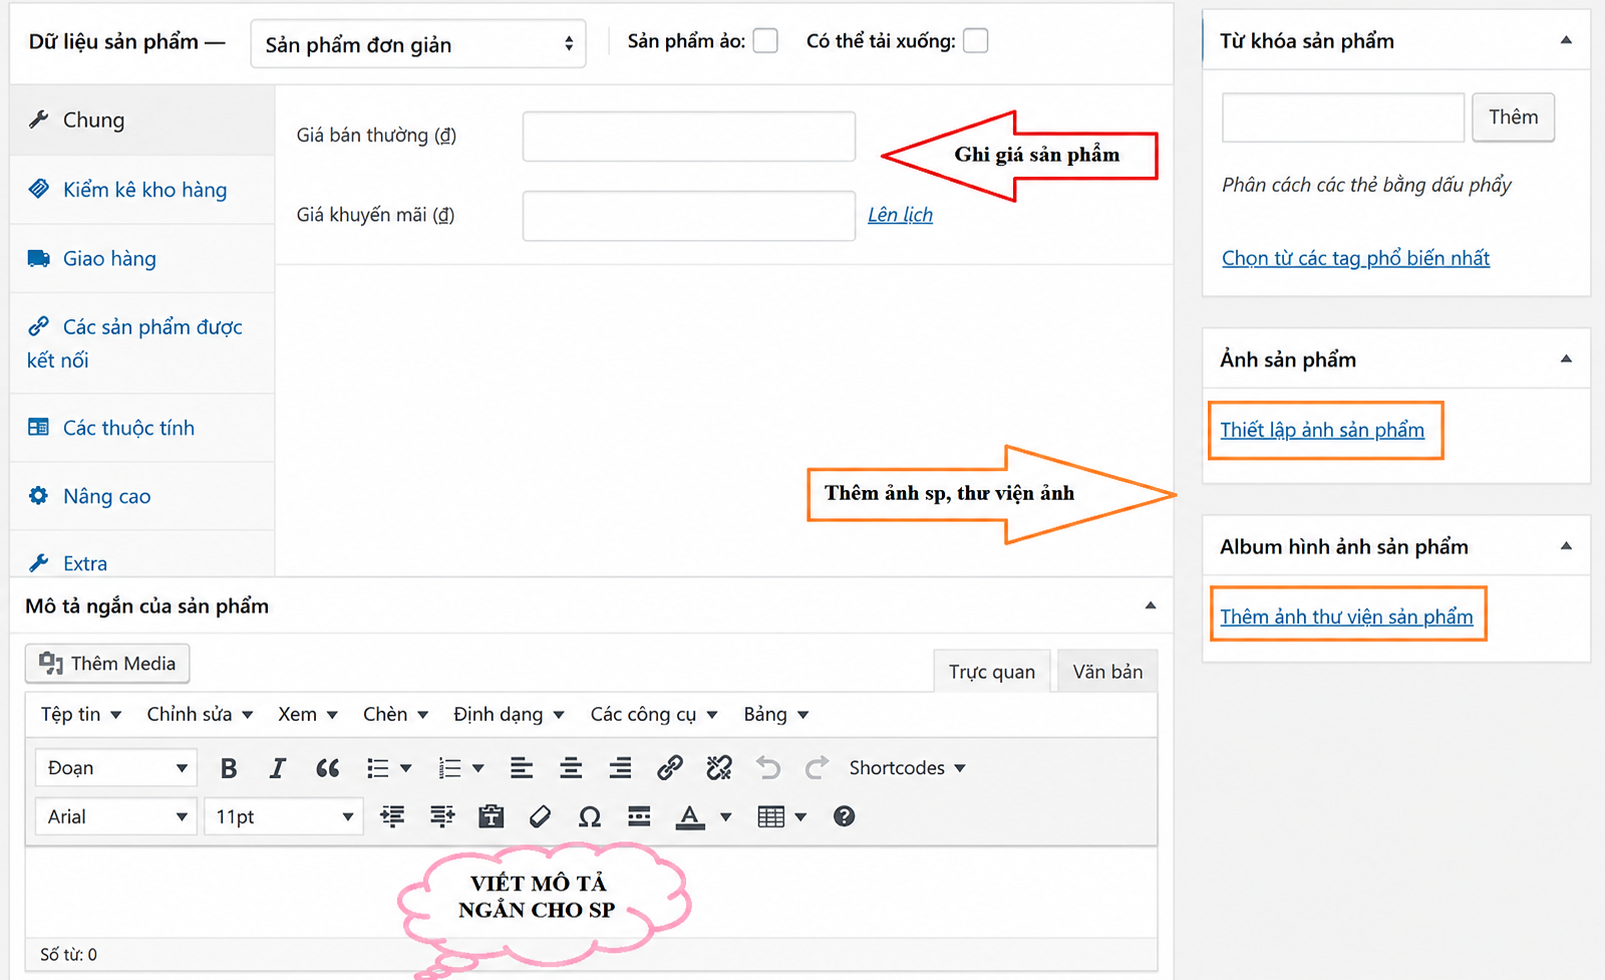Open the Sản phẩm đơn giản product type dropdown
This screenshot has height=980, width=1605.
[x=418, y=44]
